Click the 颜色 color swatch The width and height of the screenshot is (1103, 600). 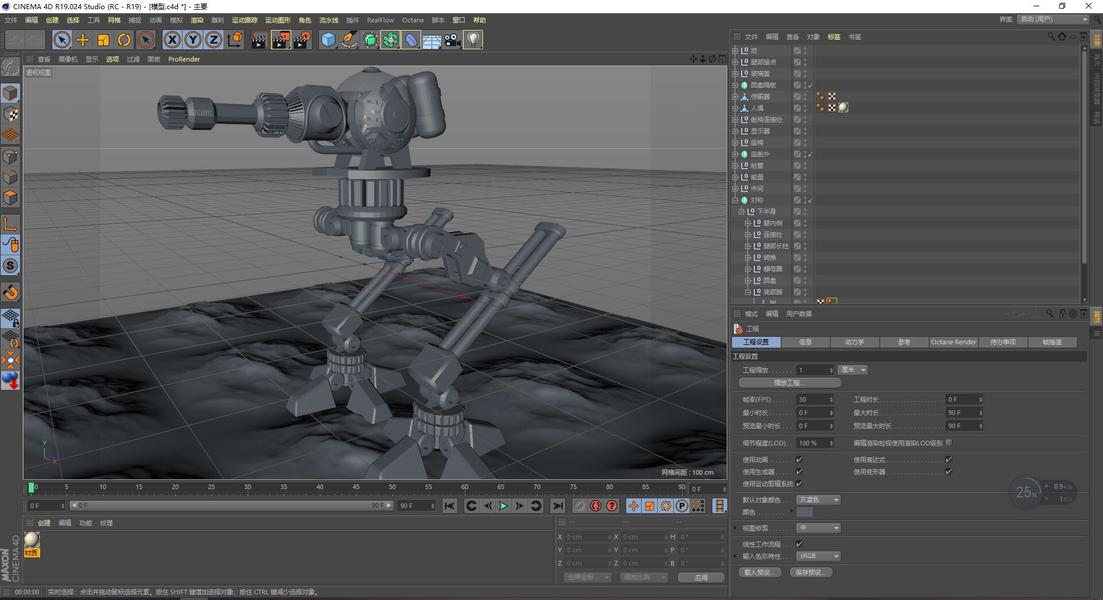coord(805,512)
